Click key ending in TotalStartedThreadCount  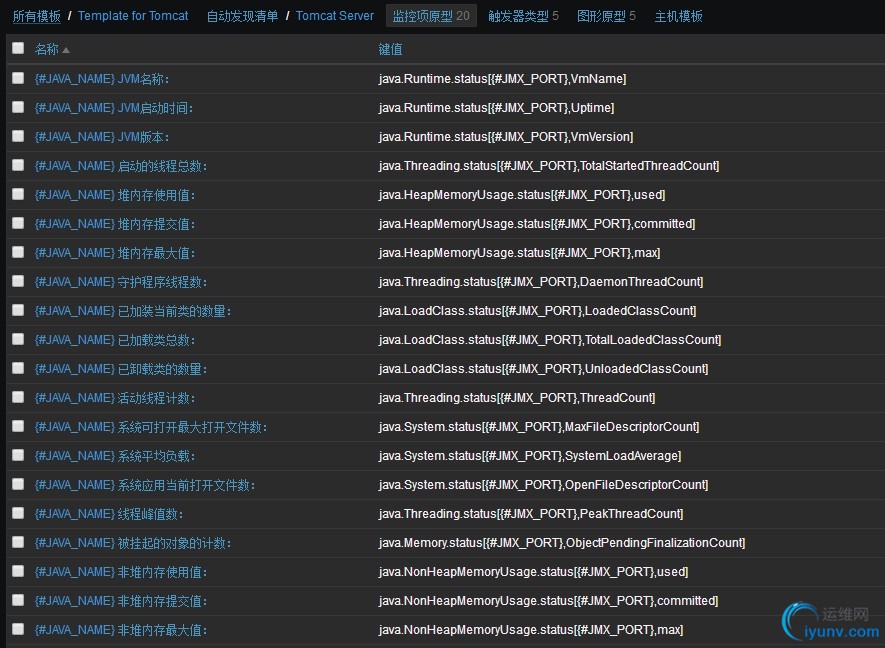pos(549,165)
